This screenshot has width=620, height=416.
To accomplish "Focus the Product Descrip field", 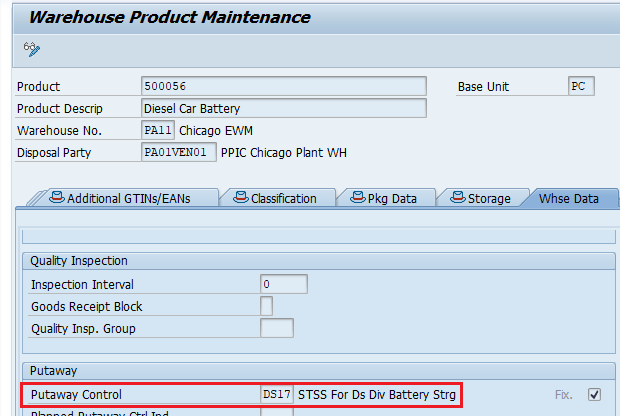I will click(x=284, y=108).
